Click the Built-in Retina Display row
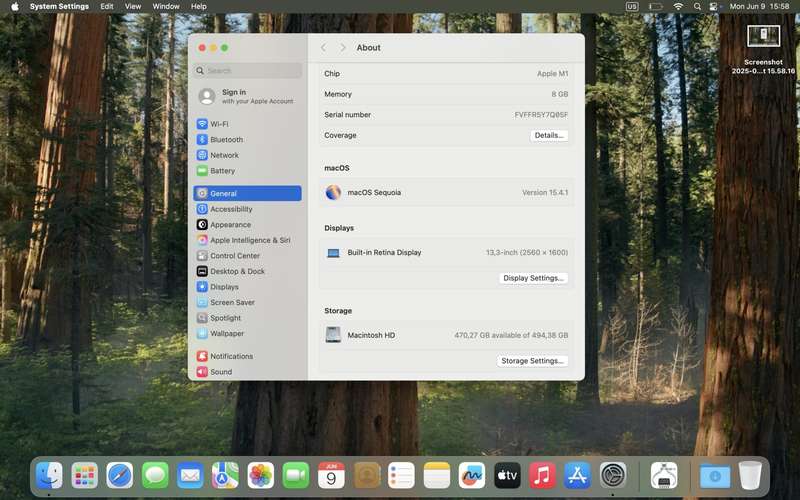 click(446, 253)
